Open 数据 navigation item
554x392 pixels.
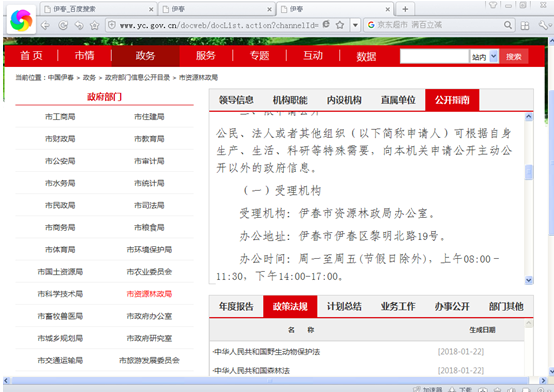366,56
